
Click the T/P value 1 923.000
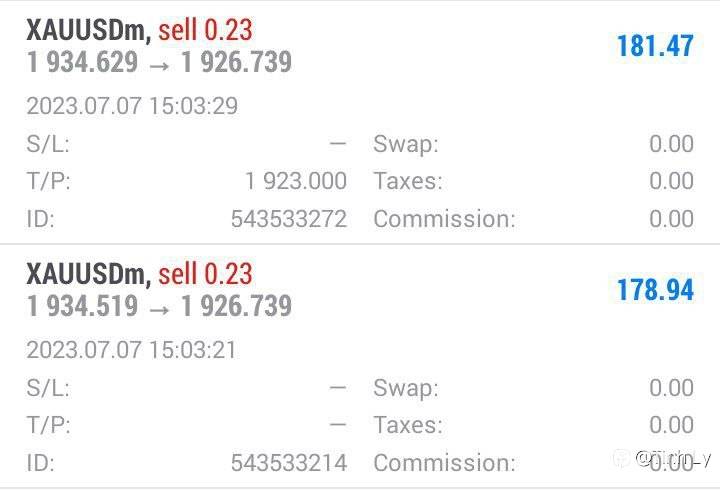pyautogui.click(x=296, y=181)
